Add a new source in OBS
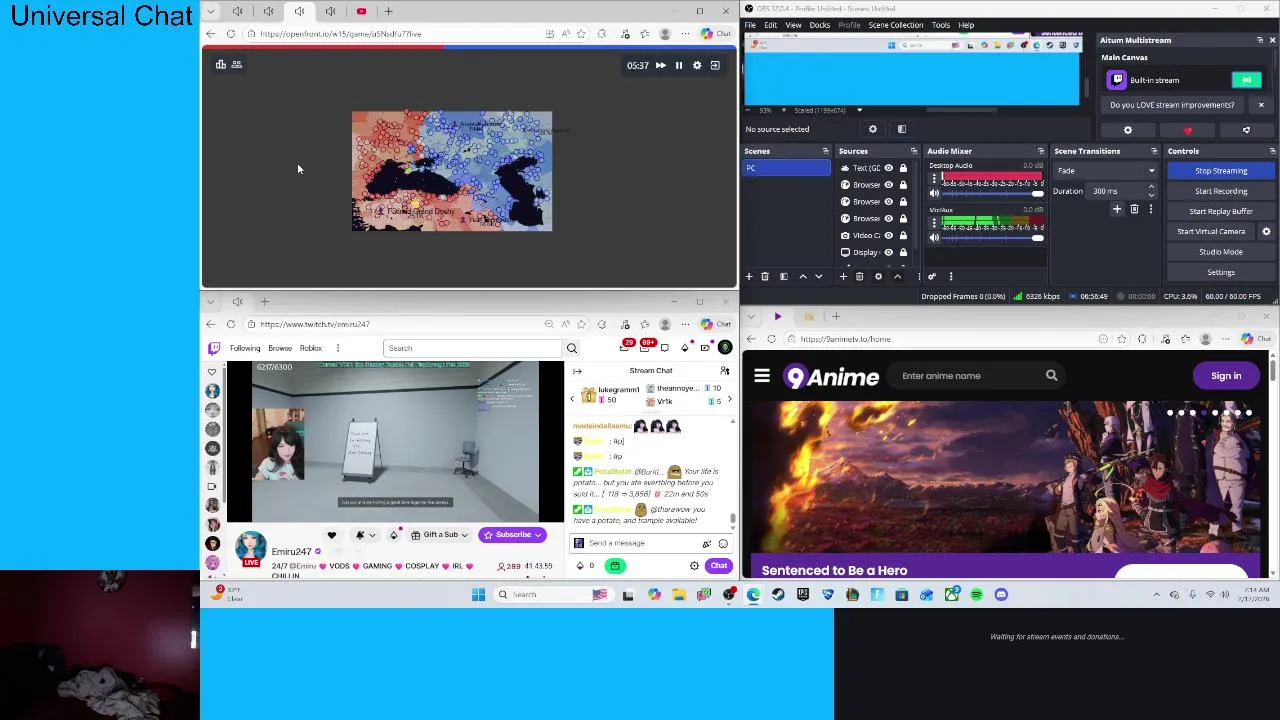This screenshot has height=720, width=1280. (843, 277)
